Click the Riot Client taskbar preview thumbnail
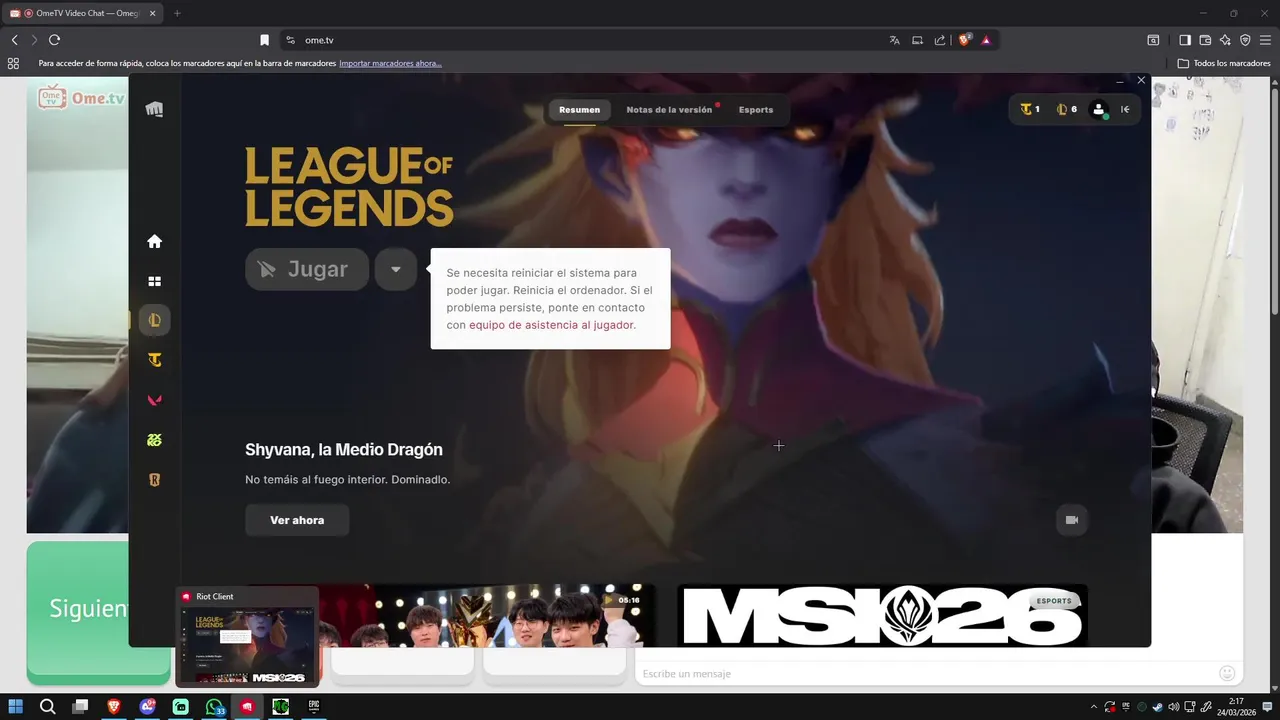 247,637
